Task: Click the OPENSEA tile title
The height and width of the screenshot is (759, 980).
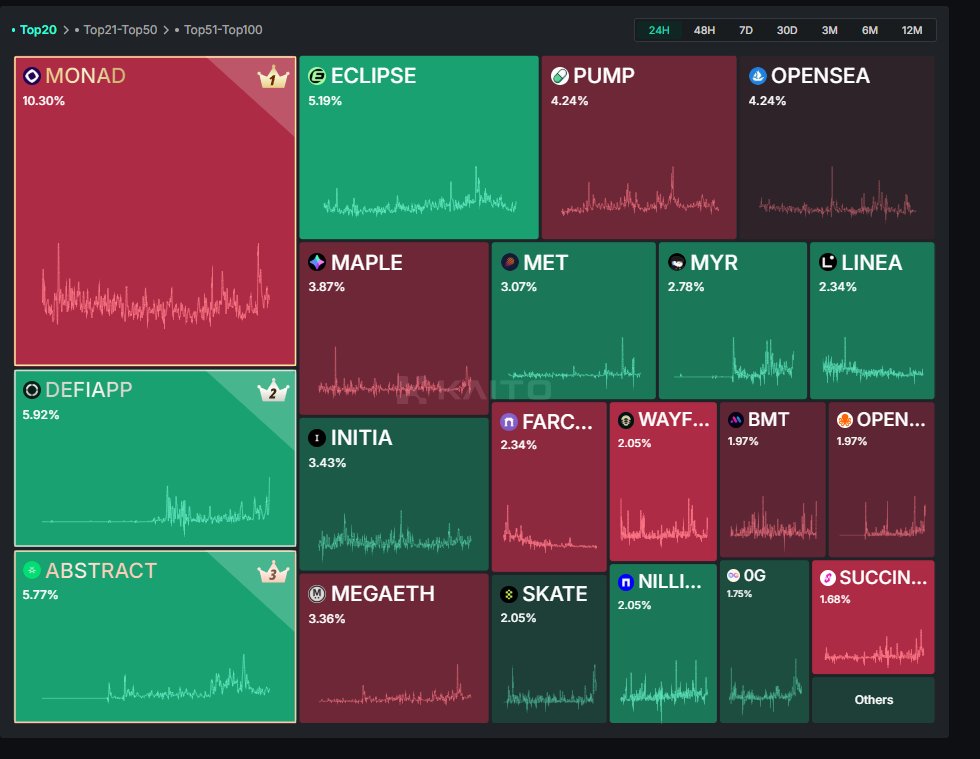Action: (x=820, y=76)
